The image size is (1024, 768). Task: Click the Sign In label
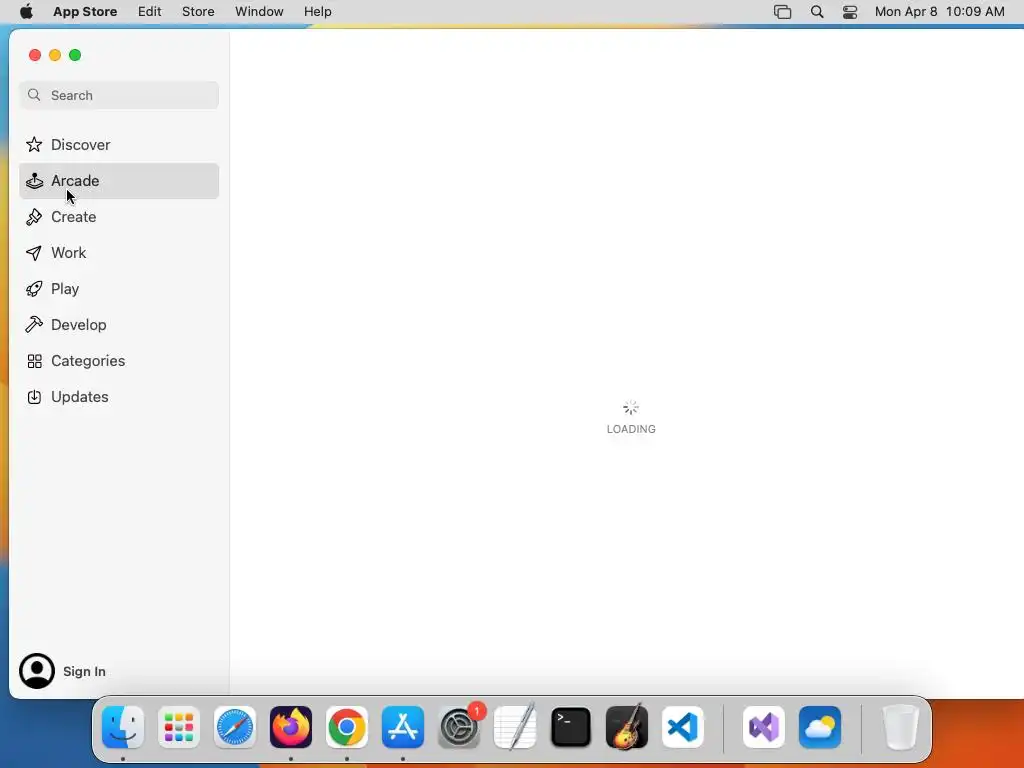pyautogui.click(x=84, y=671)
